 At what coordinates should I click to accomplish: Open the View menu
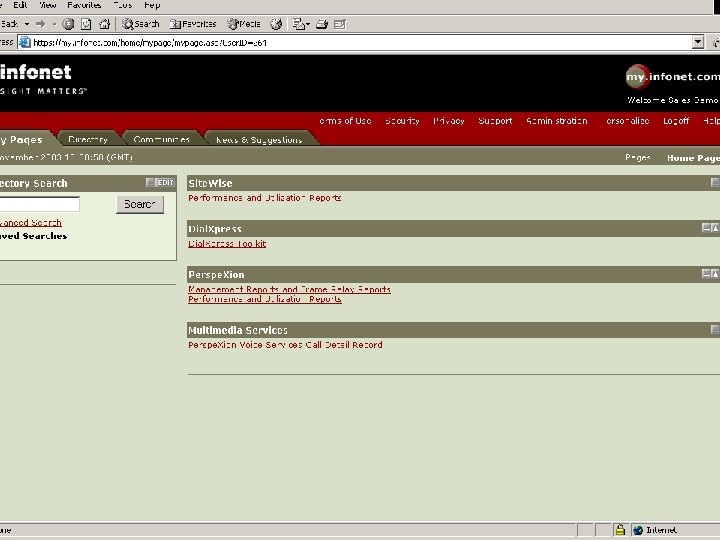[x=48, y=5]
